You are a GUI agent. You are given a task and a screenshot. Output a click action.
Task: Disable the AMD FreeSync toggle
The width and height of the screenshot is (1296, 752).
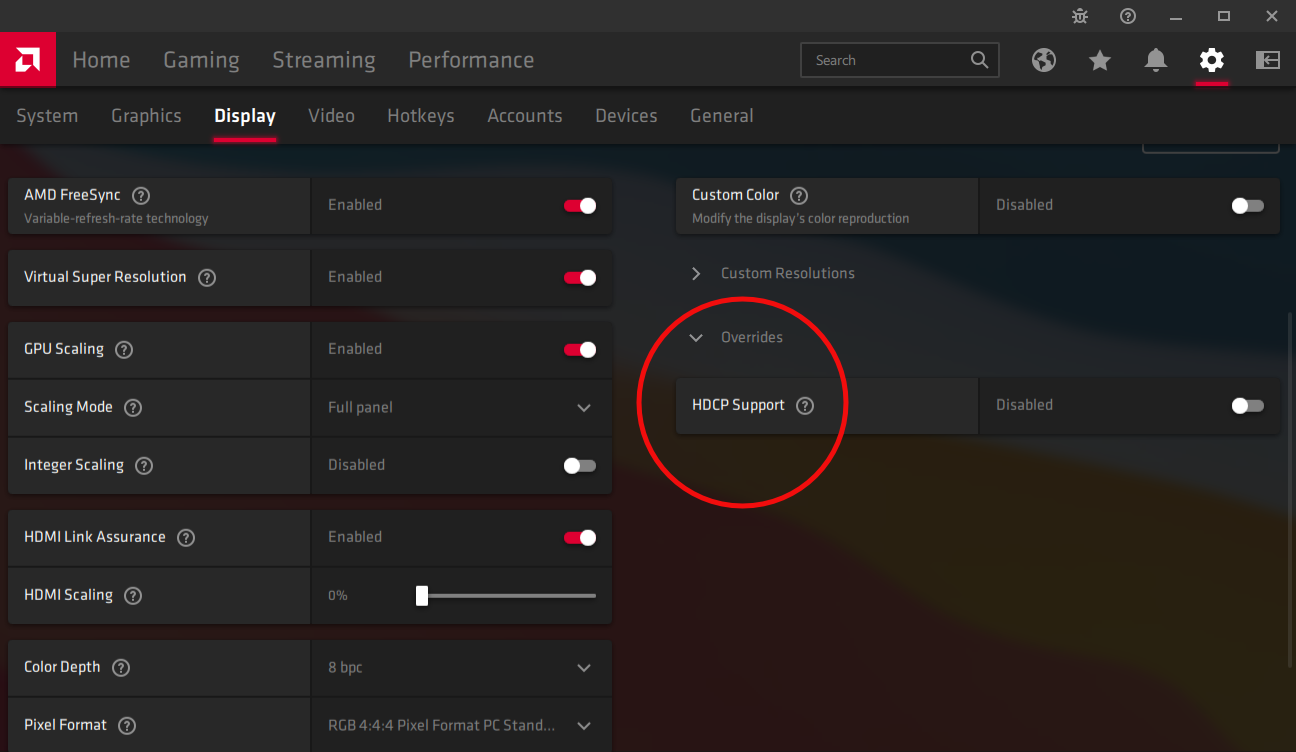(580, 205)
